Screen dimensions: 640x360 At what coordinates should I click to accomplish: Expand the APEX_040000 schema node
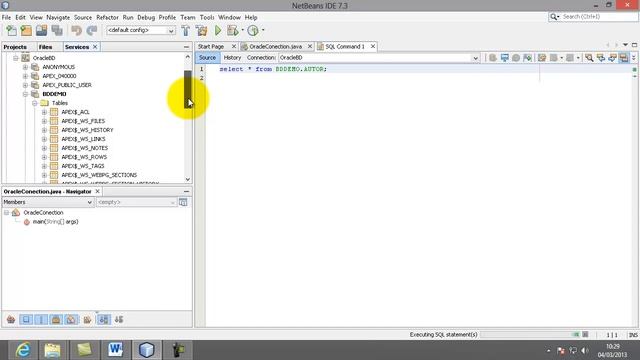click(25, 76)
